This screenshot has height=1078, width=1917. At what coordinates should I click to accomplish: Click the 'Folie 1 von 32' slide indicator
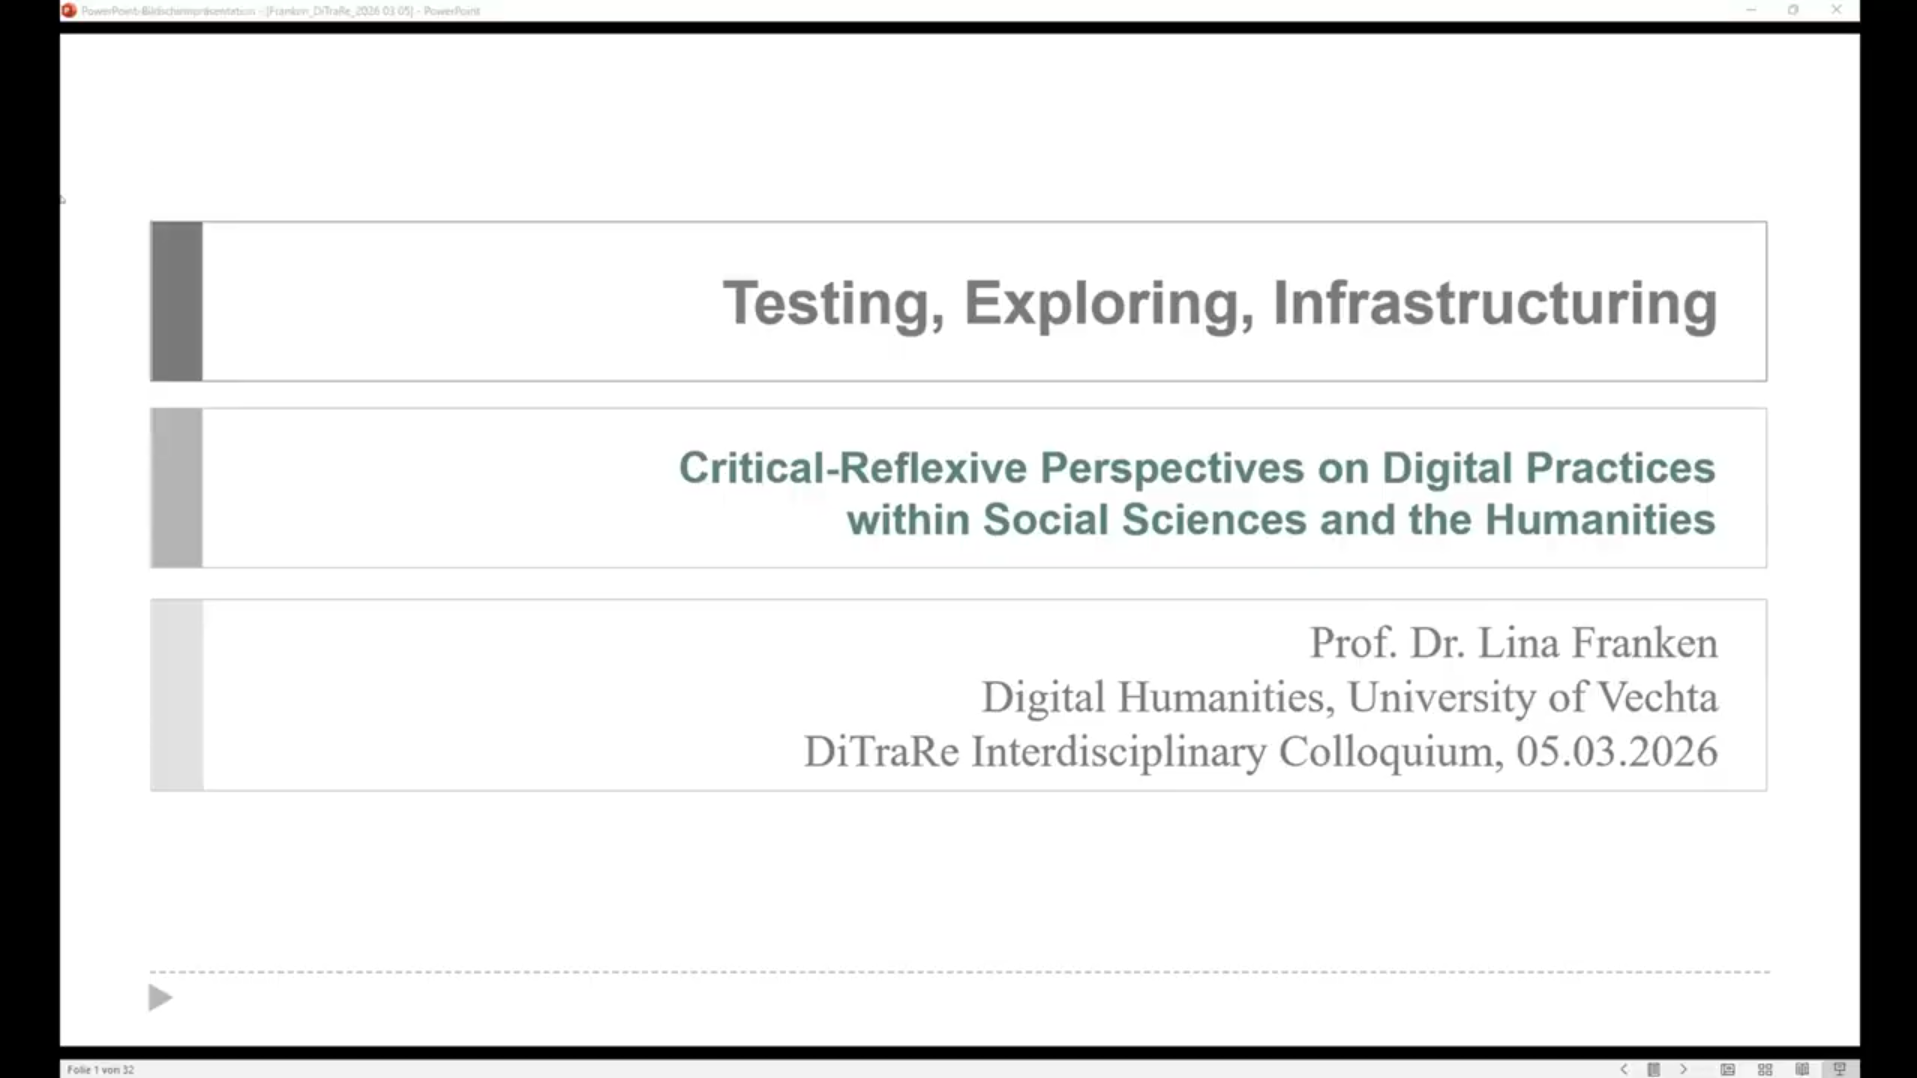tap(100, 1068)
